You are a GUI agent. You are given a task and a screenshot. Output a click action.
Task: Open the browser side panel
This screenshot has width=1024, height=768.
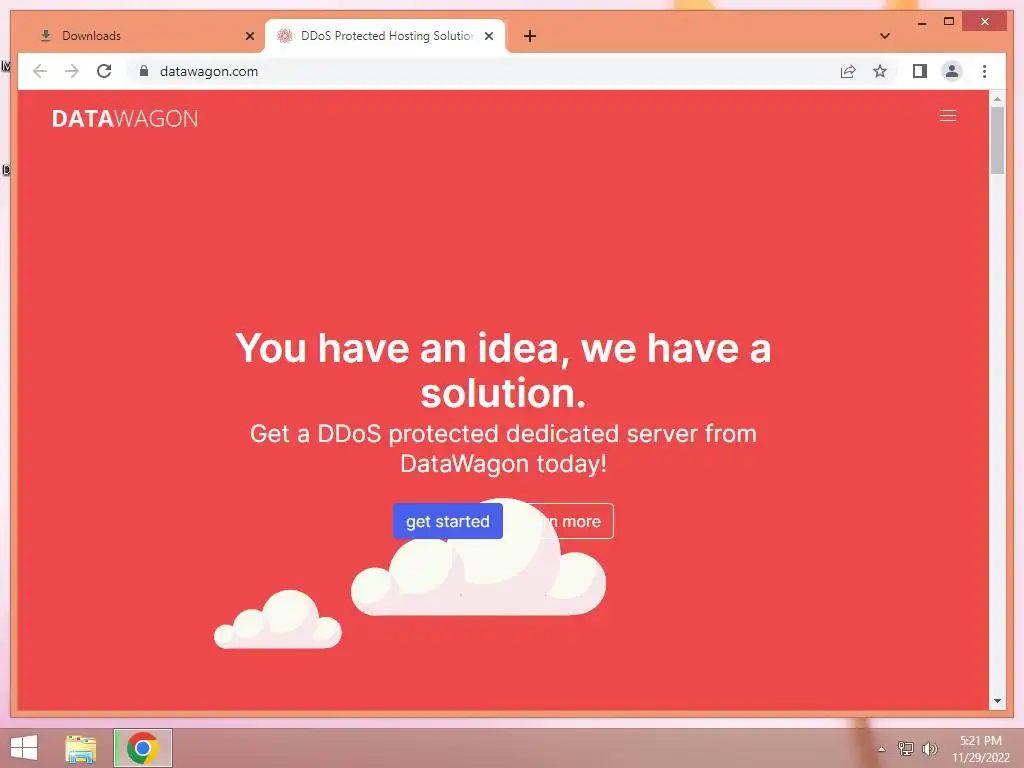[x=920, y=71]
